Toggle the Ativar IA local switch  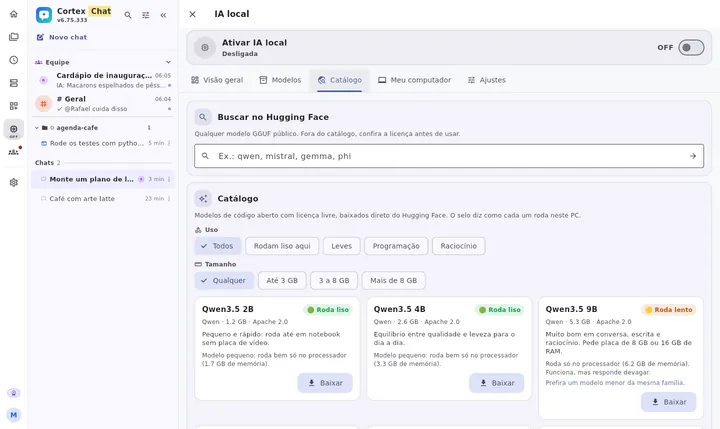(691, 47)
